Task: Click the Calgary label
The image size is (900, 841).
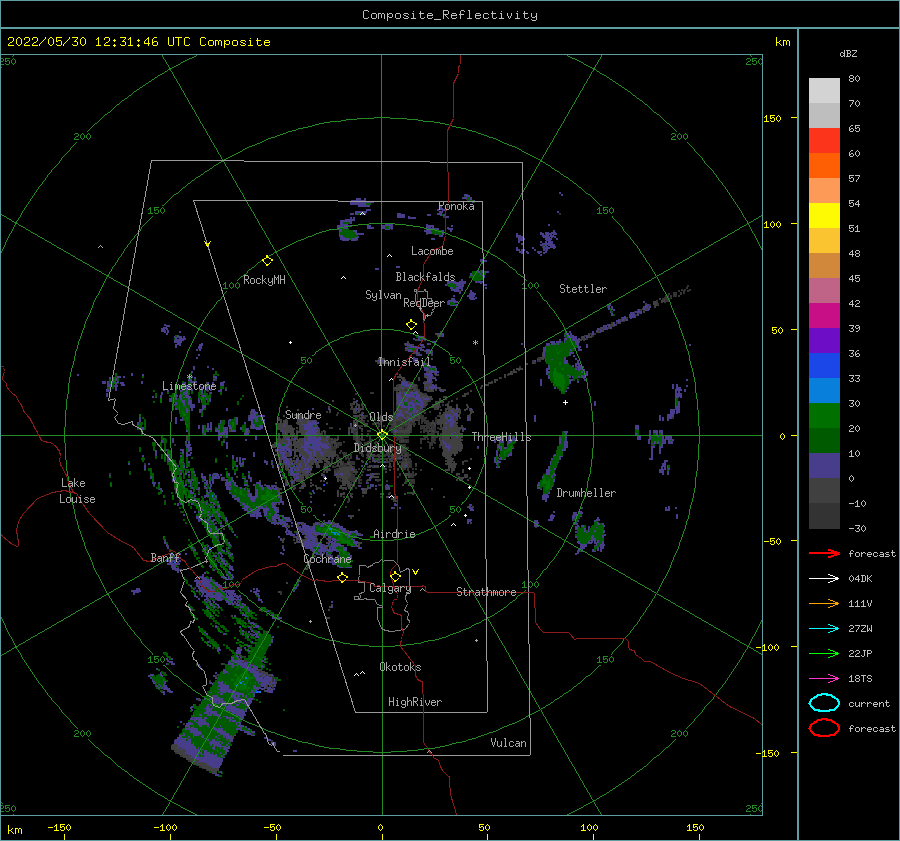Action: (x=390, y=588)
